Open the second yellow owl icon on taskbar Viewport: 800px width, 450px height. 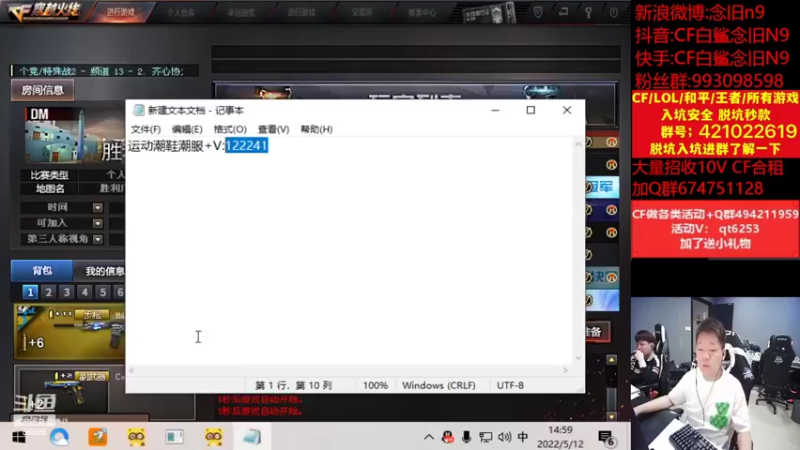(x=213, y=437)
